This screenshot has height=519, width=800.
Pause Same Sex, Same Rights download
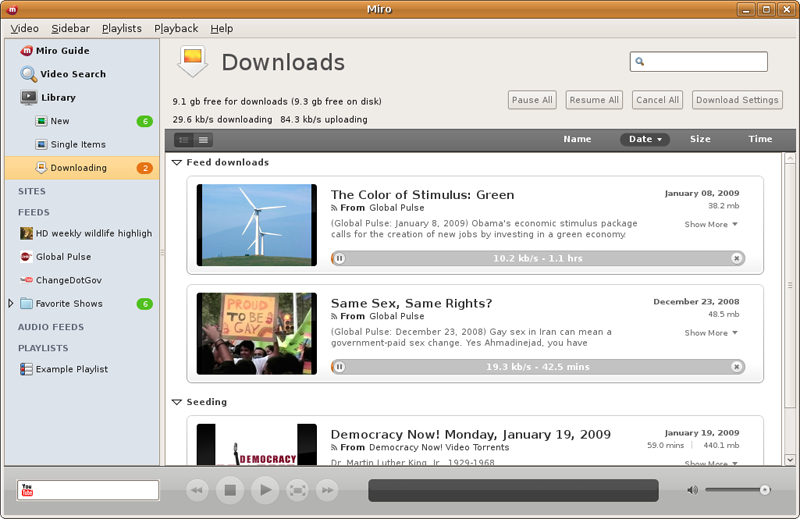pyautogui.click(x=340, y=367)
